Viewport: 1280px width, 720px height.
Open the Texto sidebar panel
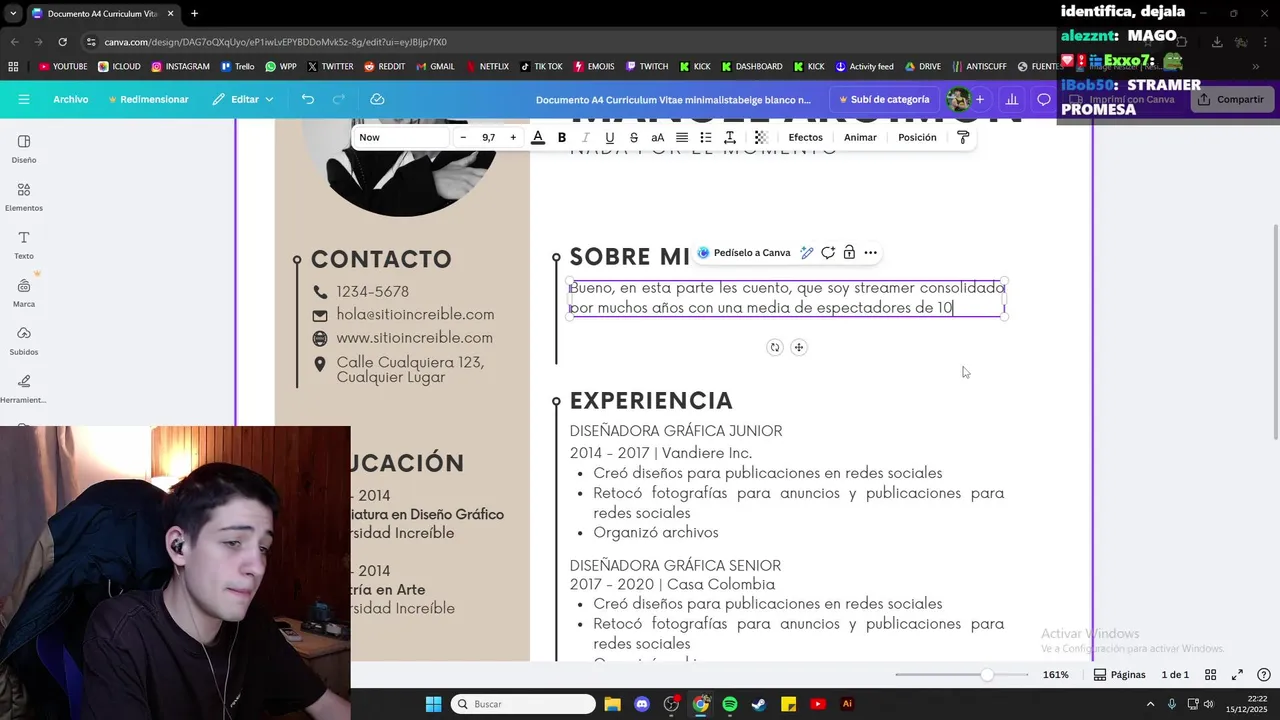pyautogui.click(x=24, y=245)
